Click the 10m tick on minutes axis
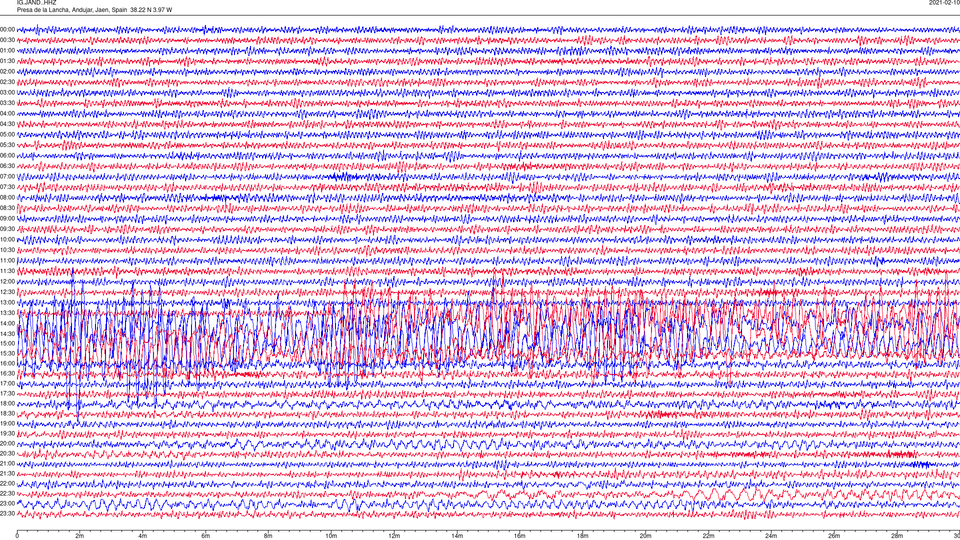Screen dimensions: 960x540 [331, 536]
